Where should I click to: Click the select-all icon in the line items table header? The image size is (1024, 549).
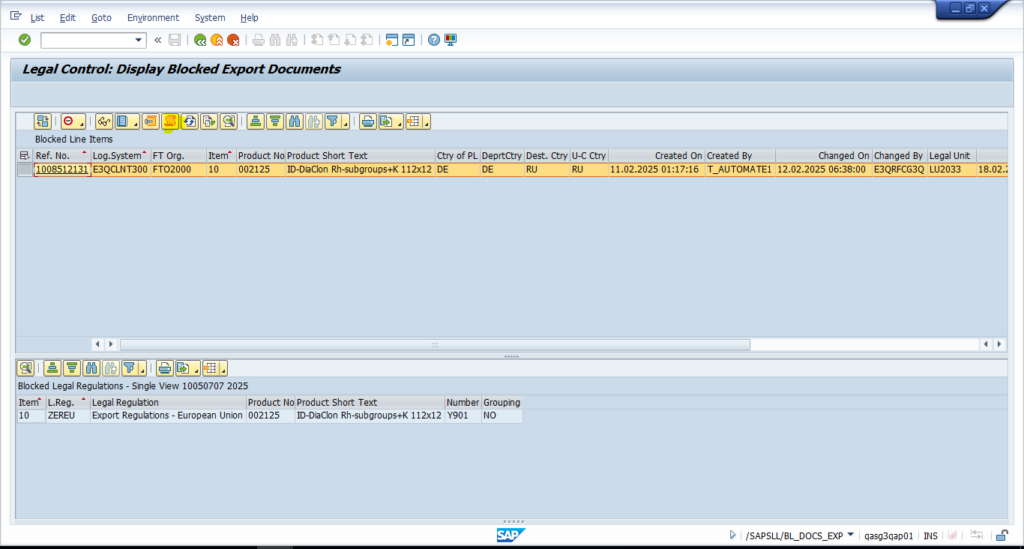coord(25,155)
